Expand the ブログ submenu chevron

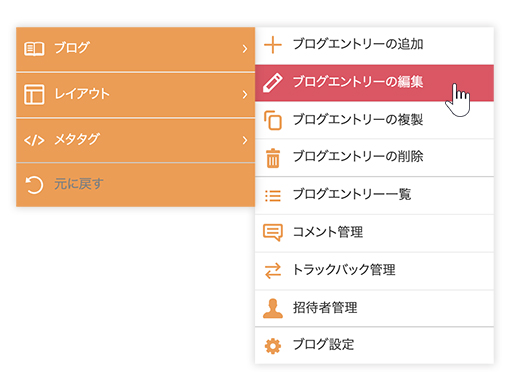pos(245,49)
